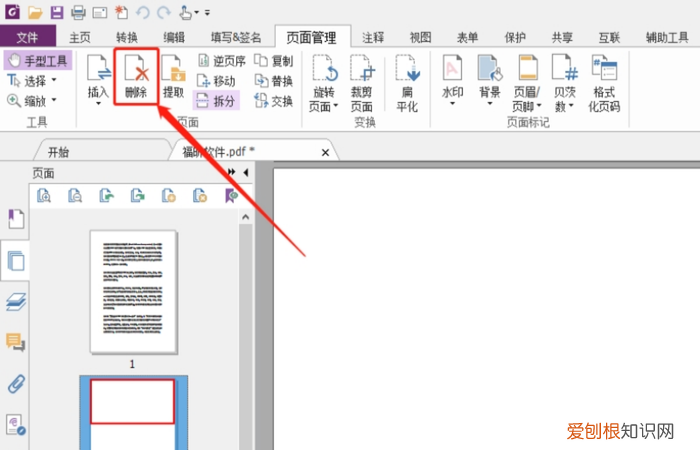
Task: Click the 替换 replace pages button
Action: 274,81
